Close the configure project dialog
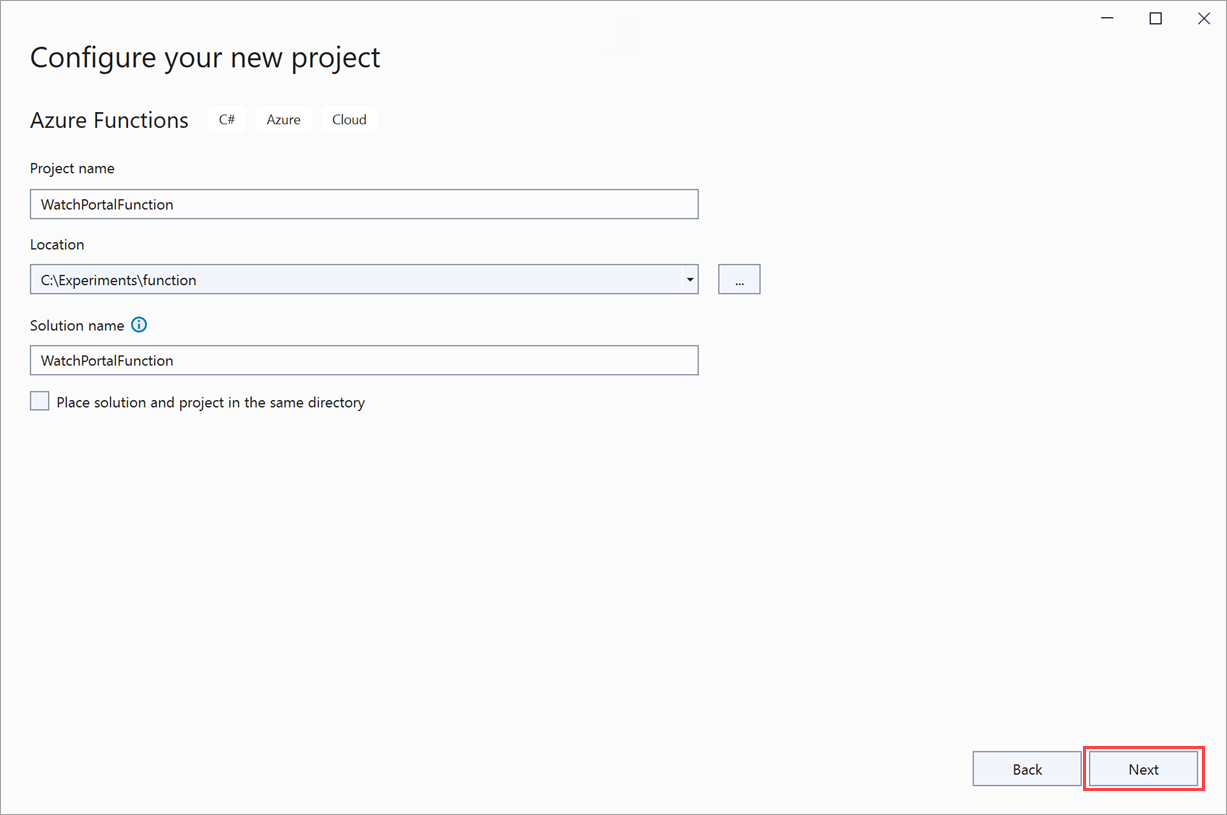Viewport: 1227px width, 815px height. (x=1203, y=18)
